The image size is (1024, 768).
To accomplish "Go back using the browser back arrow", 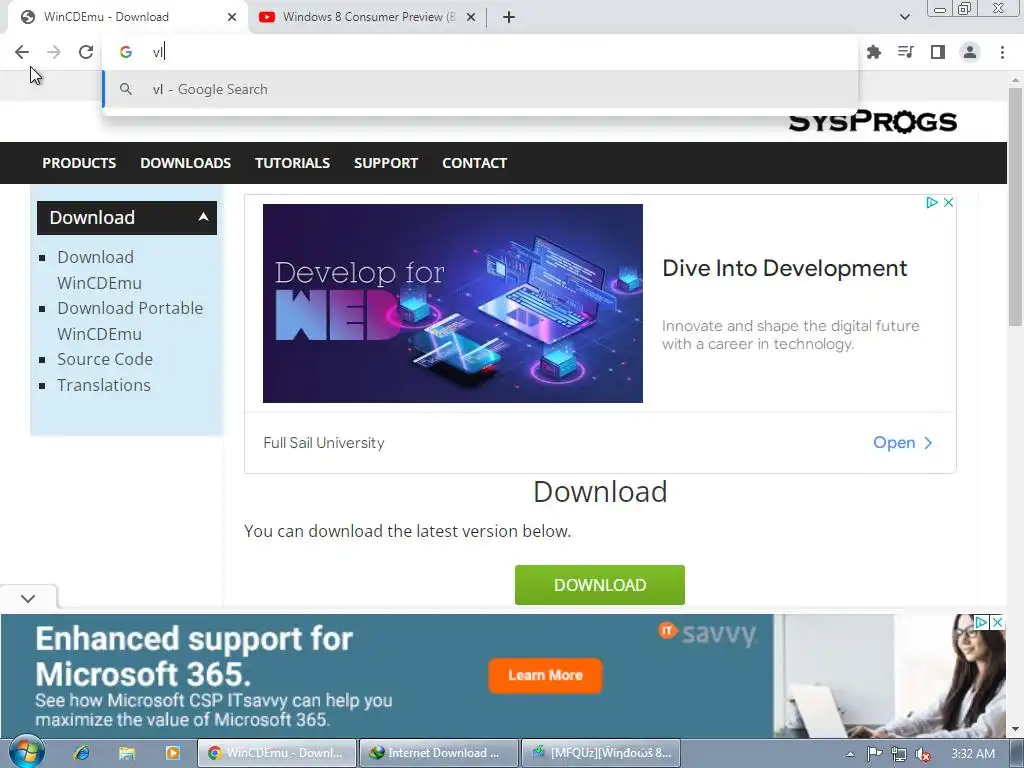I will (22, 52).
